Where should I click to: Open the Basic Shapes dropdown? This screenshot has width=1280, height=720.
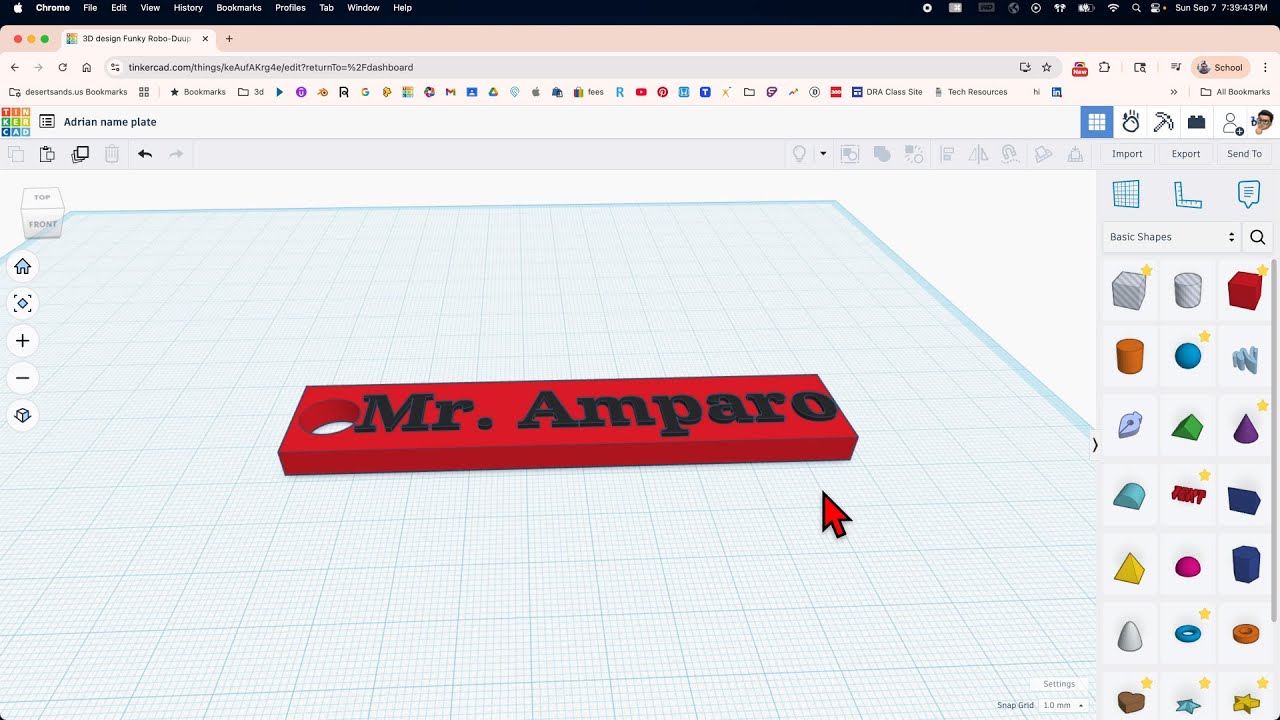[x=1172, y=237]
